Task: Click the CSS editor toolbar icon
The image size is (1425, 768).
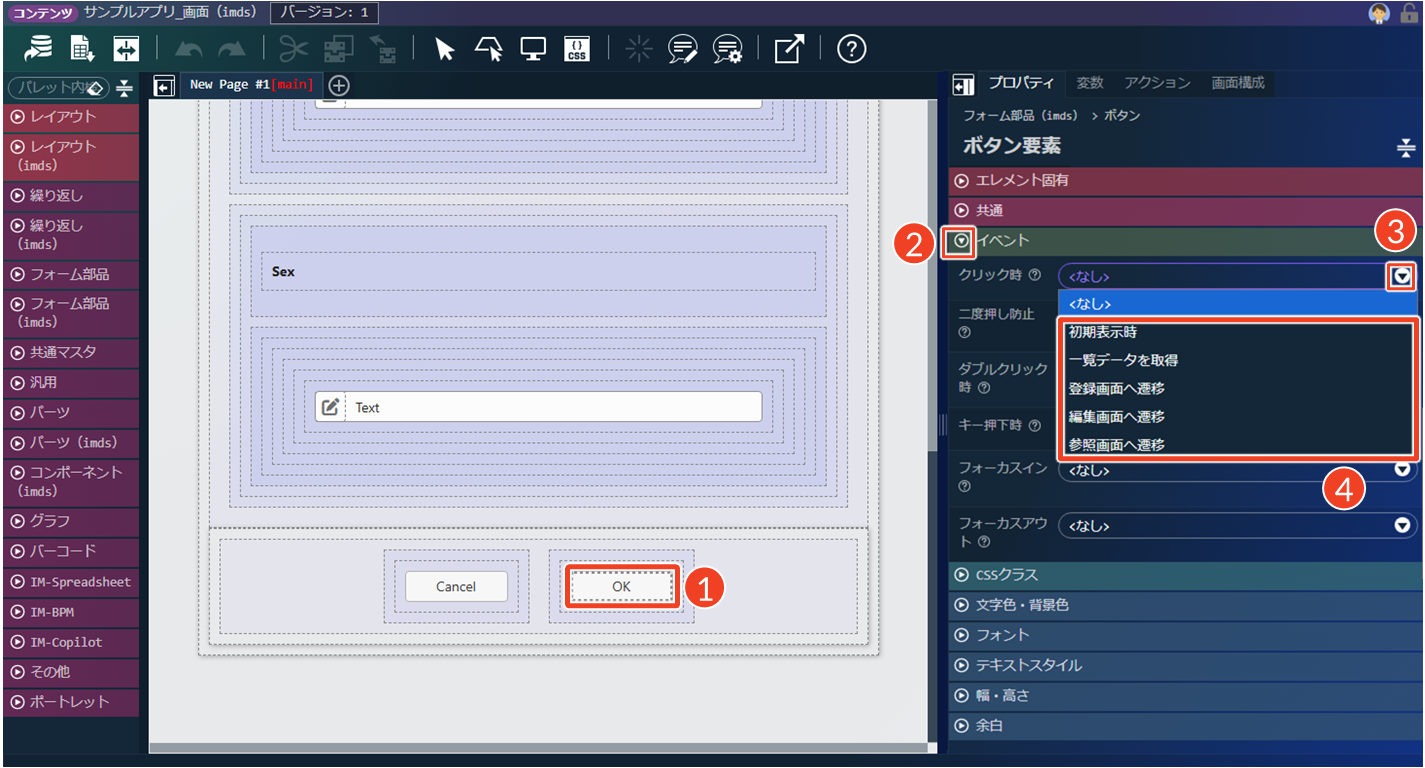Action: (x=577, y=49)
